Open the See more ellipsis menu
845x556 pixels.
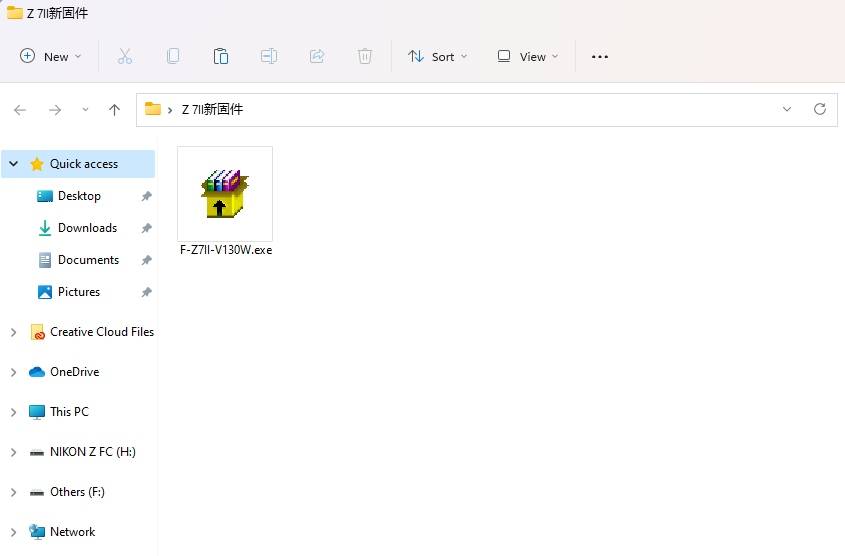pos(600,57)
